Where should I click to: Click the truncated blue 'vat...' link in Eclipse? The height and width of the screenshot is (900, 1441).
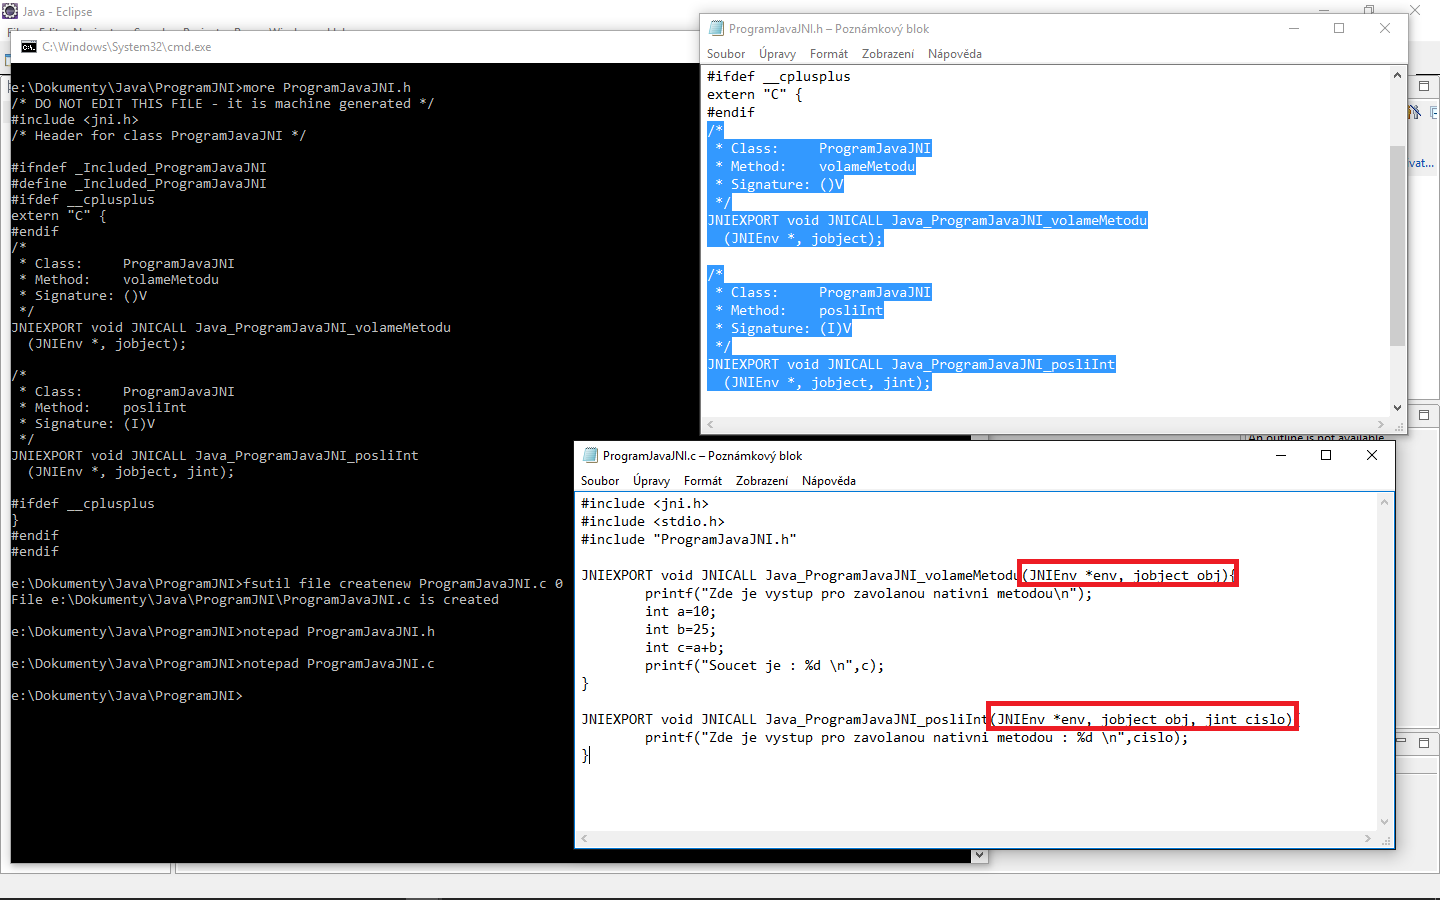click(x=1421, y=162)
